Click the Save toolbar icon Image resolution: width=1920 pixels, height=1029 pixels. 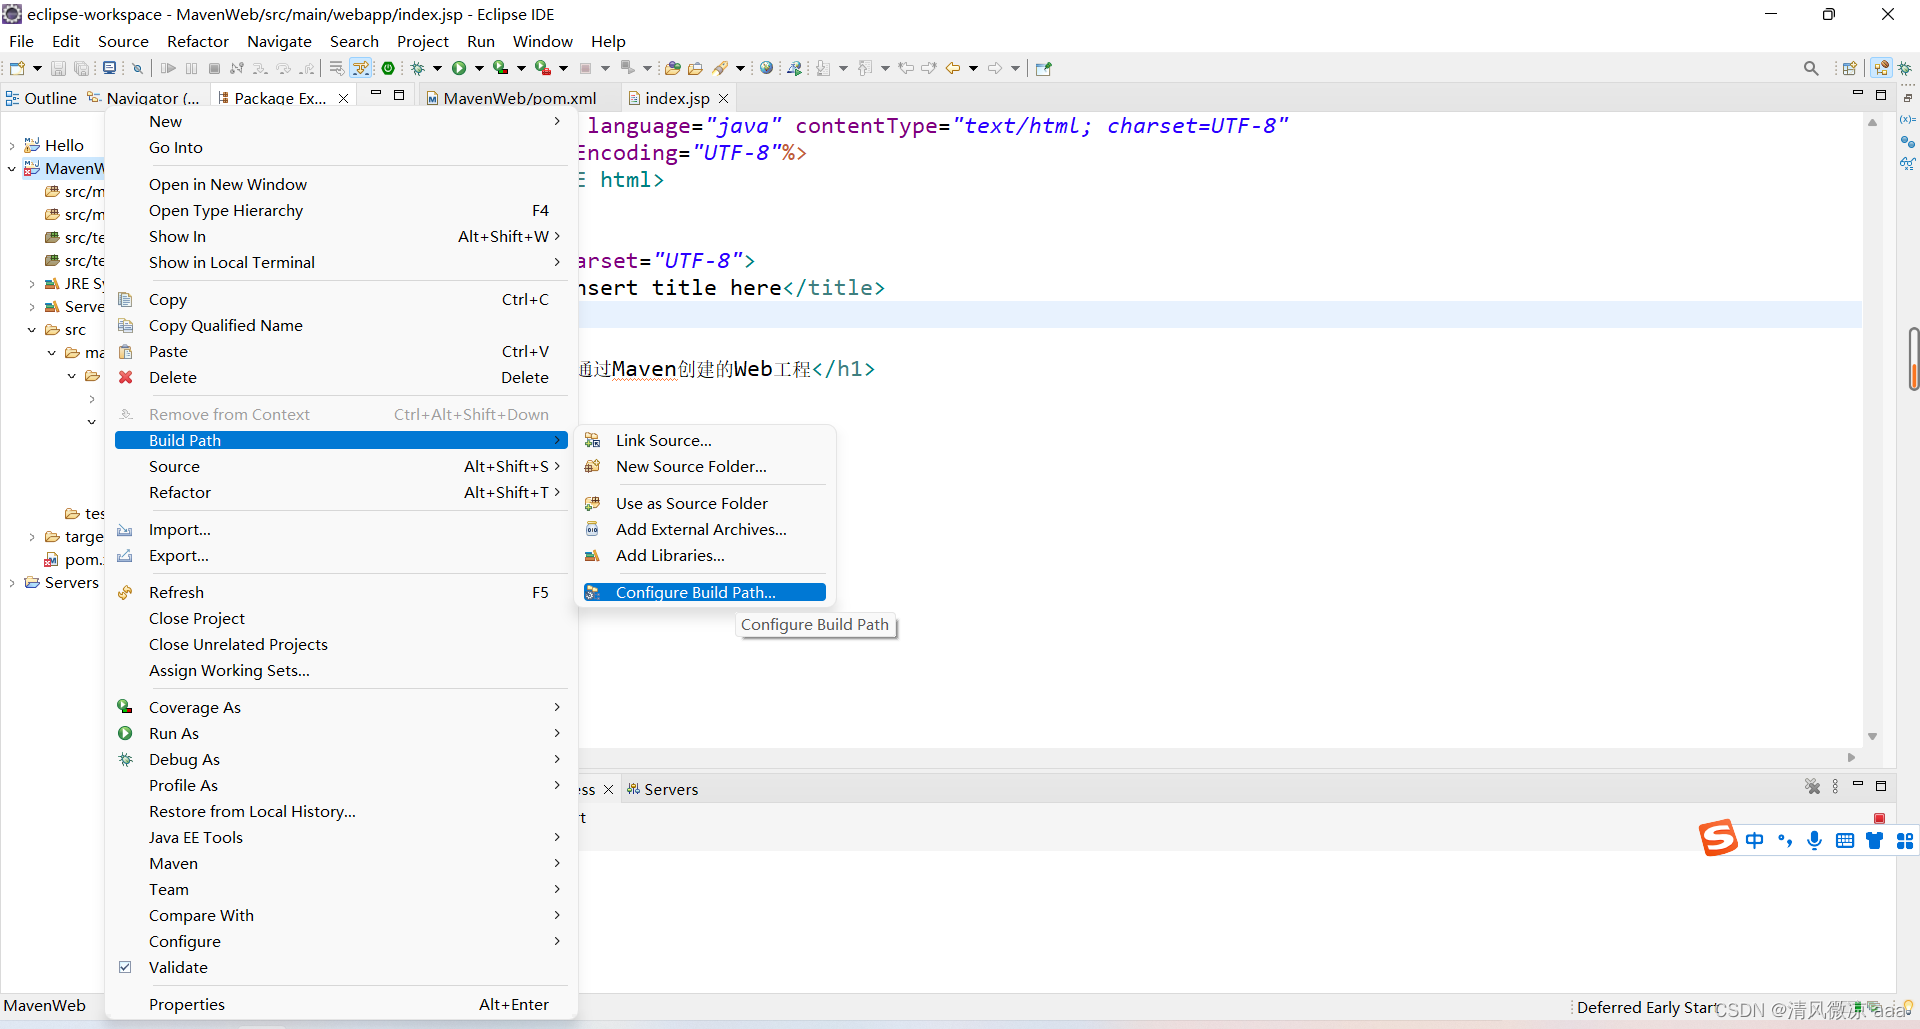click(58, 68)
